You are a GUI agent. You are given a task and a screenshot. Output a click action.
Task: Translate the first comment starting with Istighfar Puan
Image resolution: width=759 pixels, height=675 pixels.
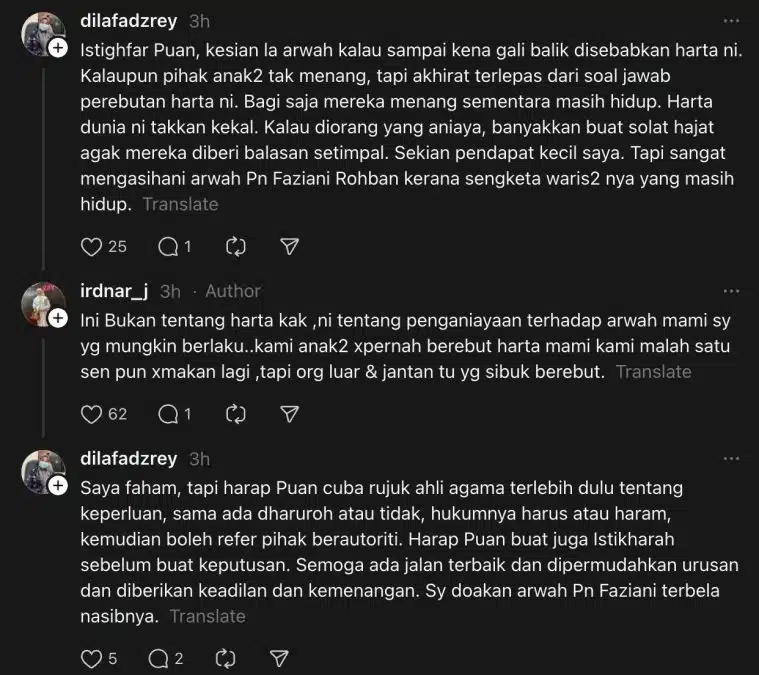pos(180,204)
